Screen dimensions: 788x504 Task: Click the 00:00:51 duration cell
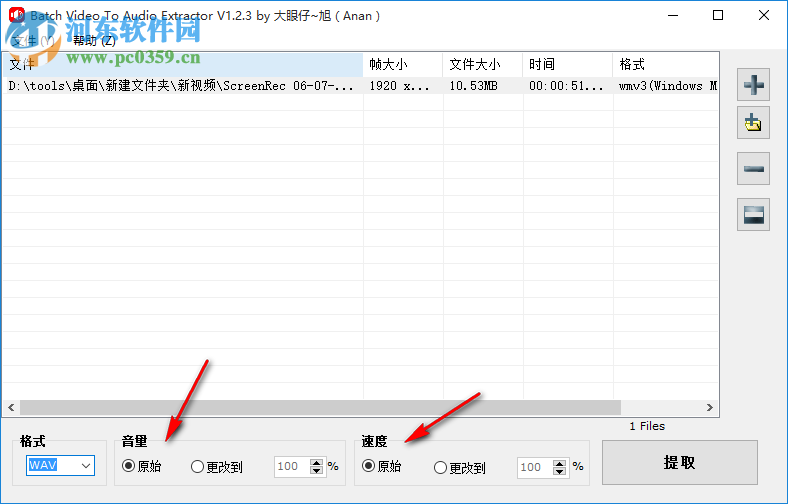[x=566, y=86]
